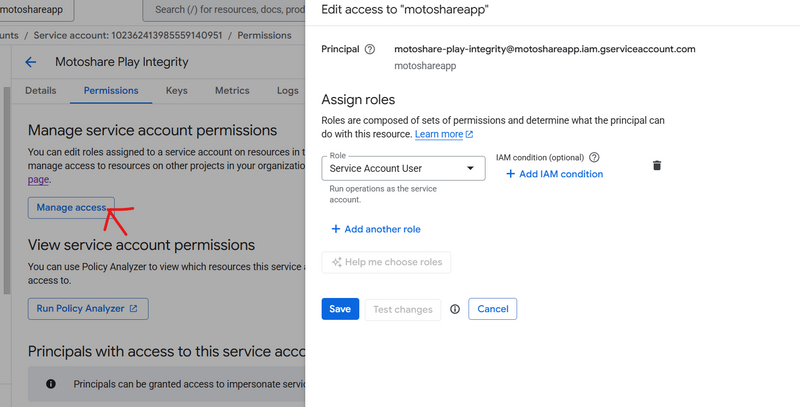Cancel editing access

tap(492, 309)
